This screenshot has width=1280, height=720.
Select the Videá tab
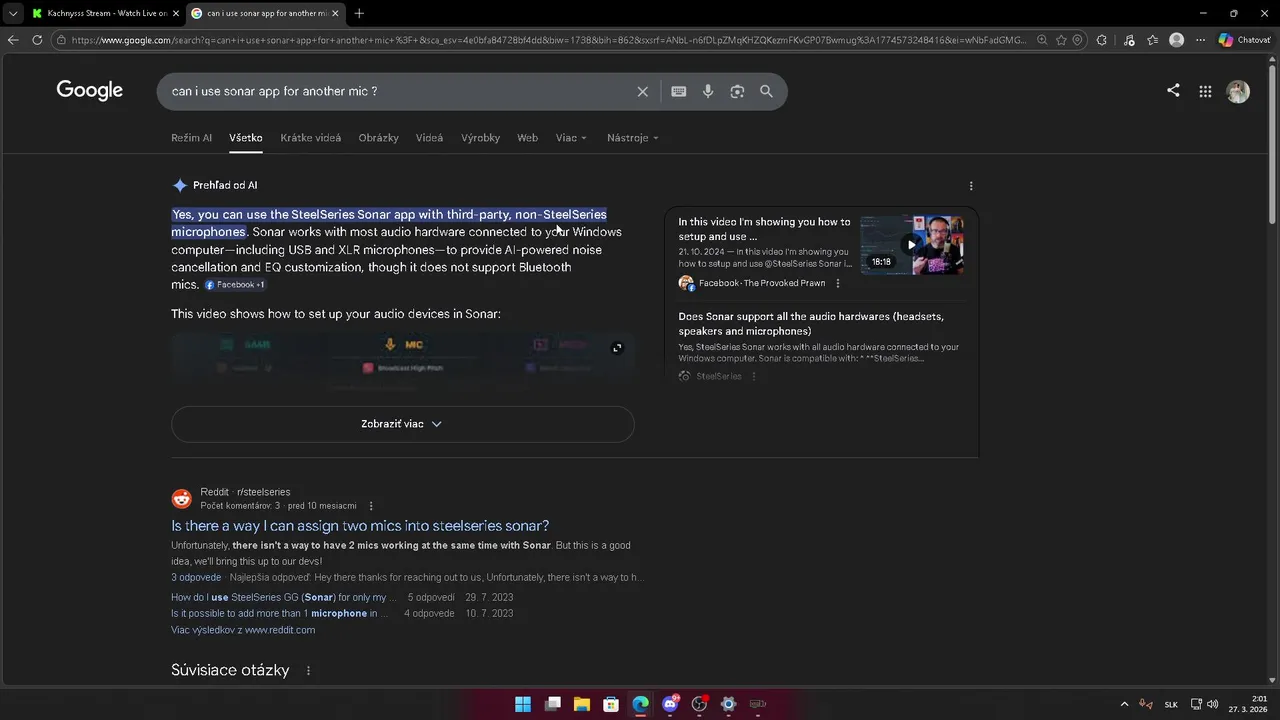point(429,138)
